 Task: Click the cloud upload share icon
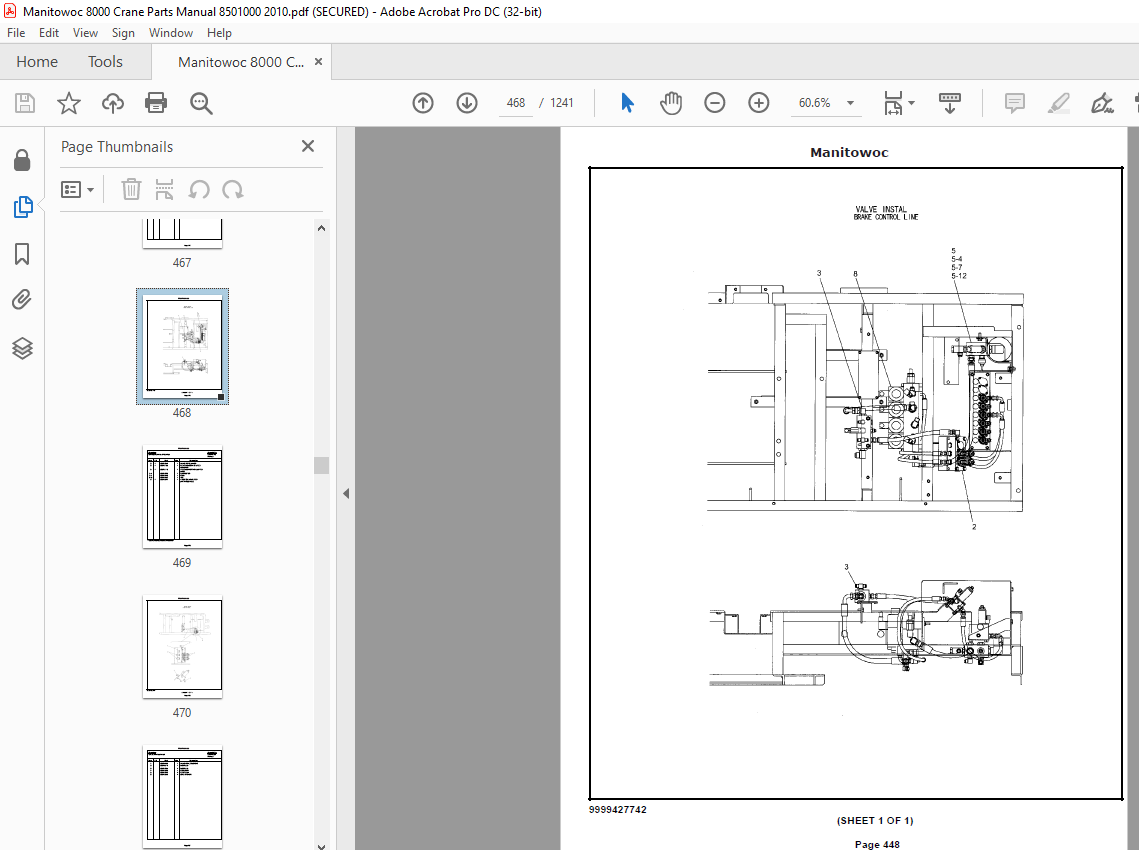113,103
